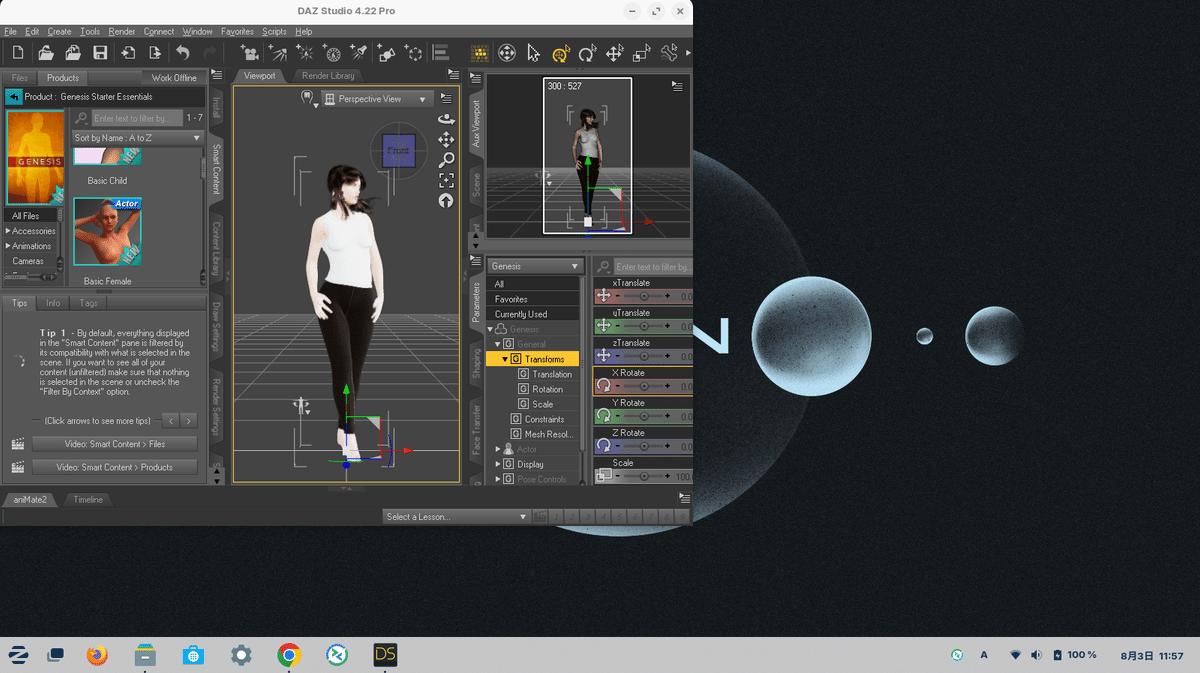The height and width of the screenshot is (673, 1200).
Task: Click the Scale slider
Action: click(x=644, y=477)
